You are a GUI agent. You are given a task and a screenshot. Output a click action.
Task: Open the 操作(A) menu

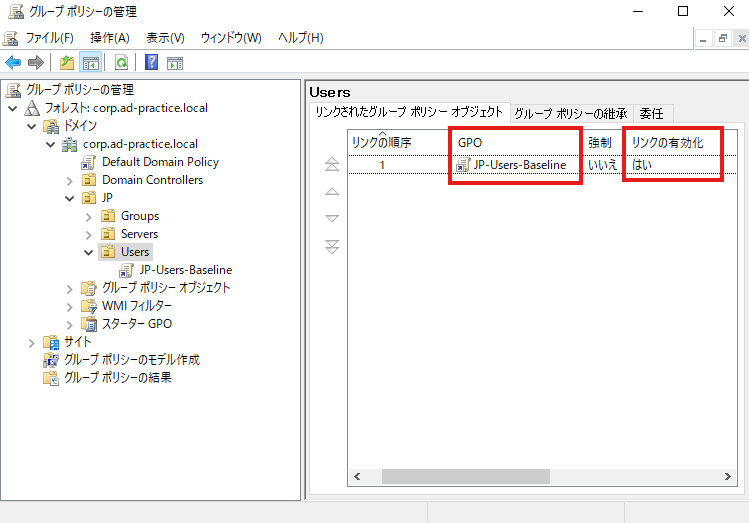click(x=110, y=38)
